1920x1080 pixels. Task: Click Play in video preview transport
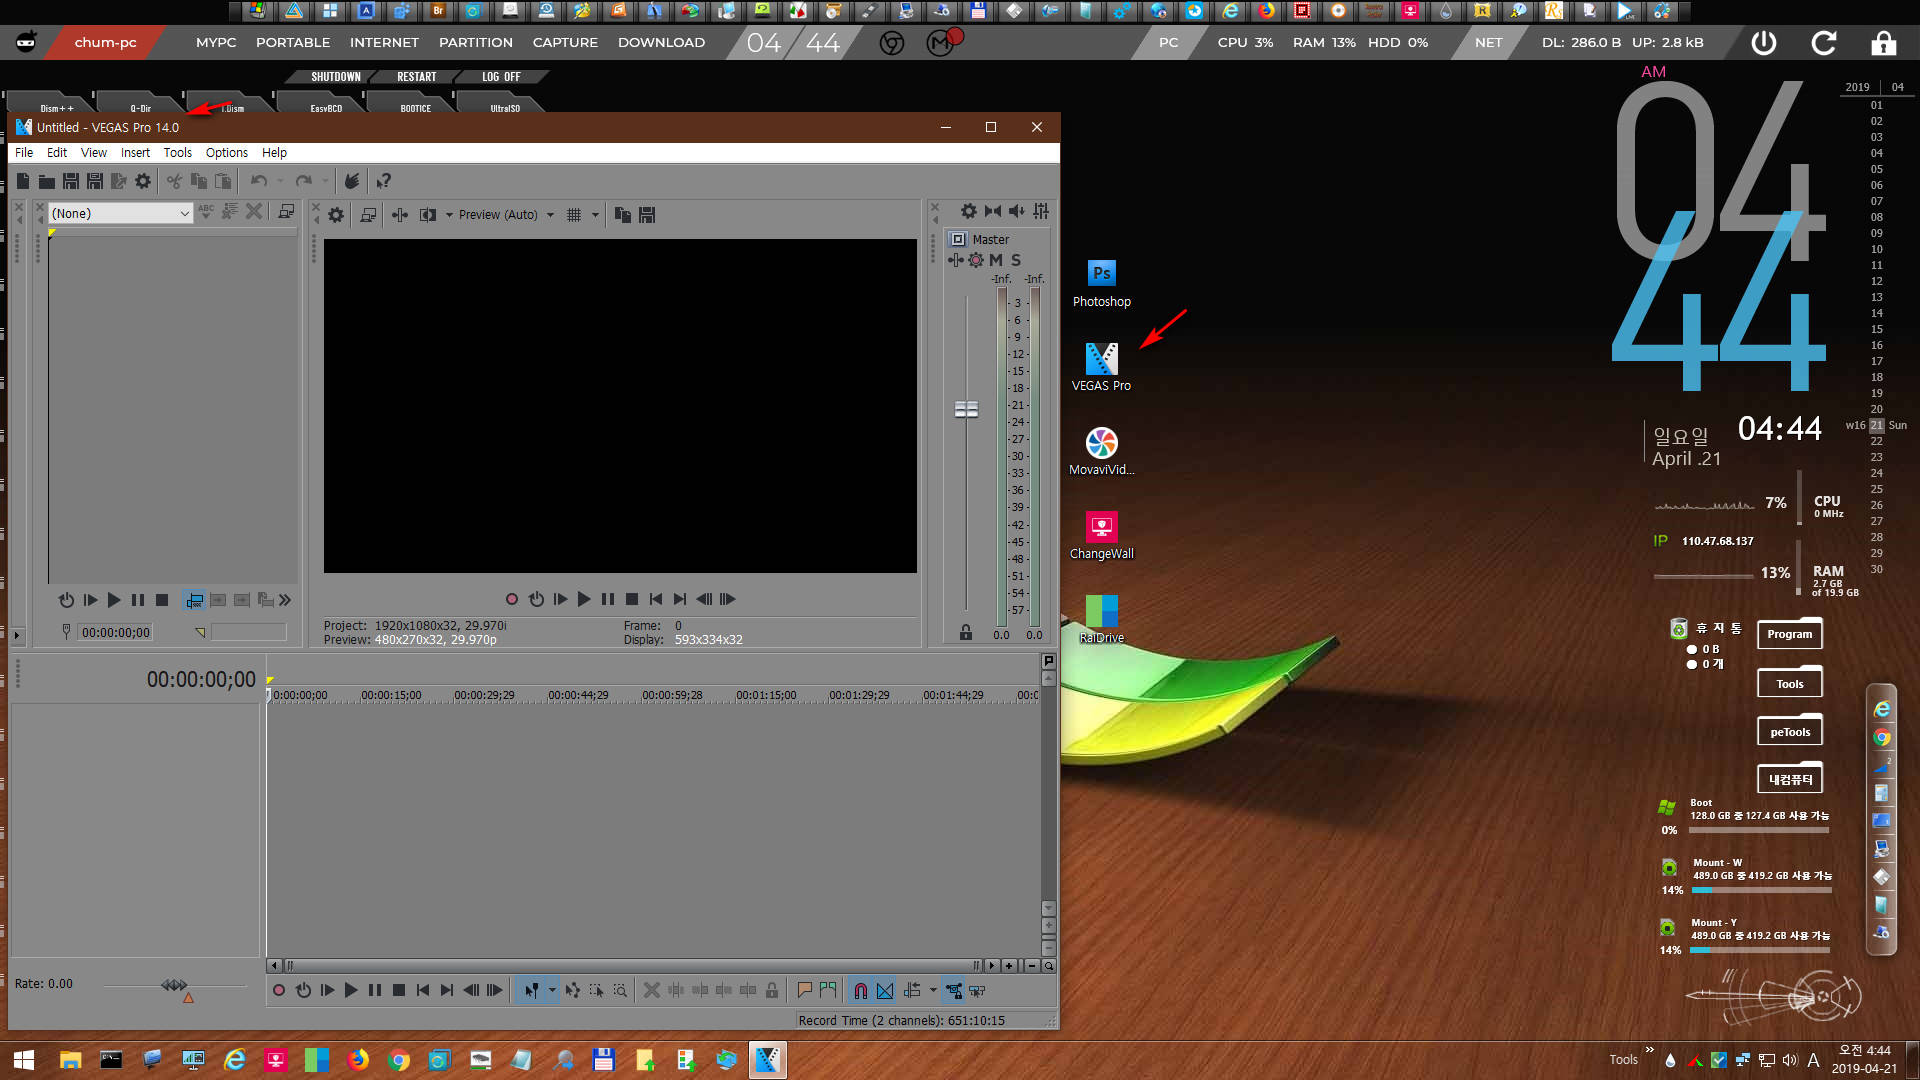pos(584,600)
